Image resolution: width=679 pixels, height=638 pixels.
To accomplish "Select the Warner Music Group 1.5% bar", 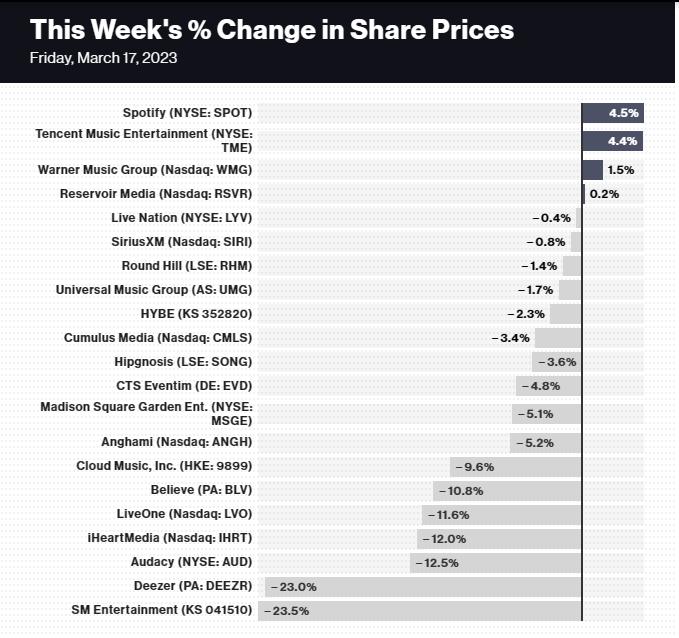I will point(592,170).
